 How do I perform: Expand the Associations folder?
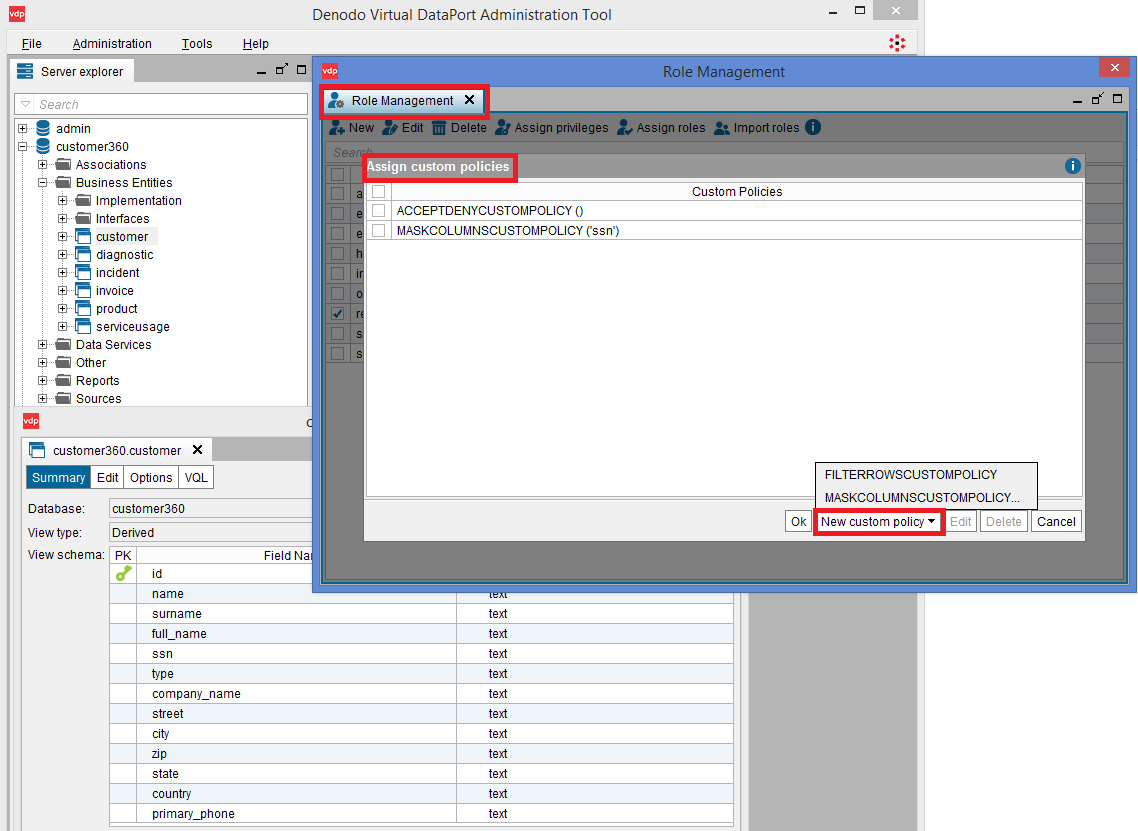(x=42, y=165)
